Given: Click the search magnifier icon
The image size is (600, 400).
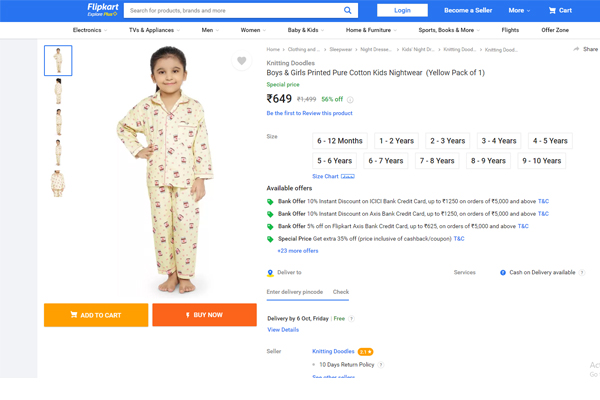Looking at the screenshot, I should pos(347,10).
